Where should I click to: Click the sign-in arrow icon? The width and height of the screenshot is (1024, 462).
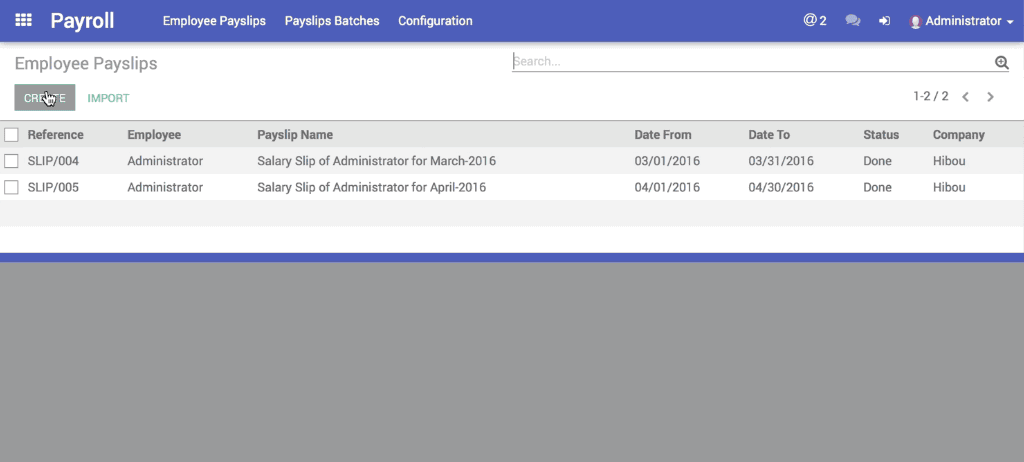884,21
